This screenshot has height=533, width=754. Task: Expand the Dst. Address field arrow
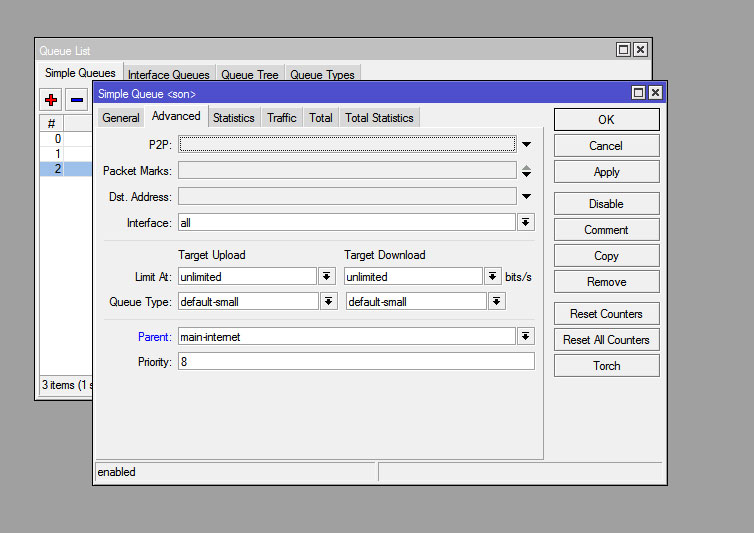[526, 197]
